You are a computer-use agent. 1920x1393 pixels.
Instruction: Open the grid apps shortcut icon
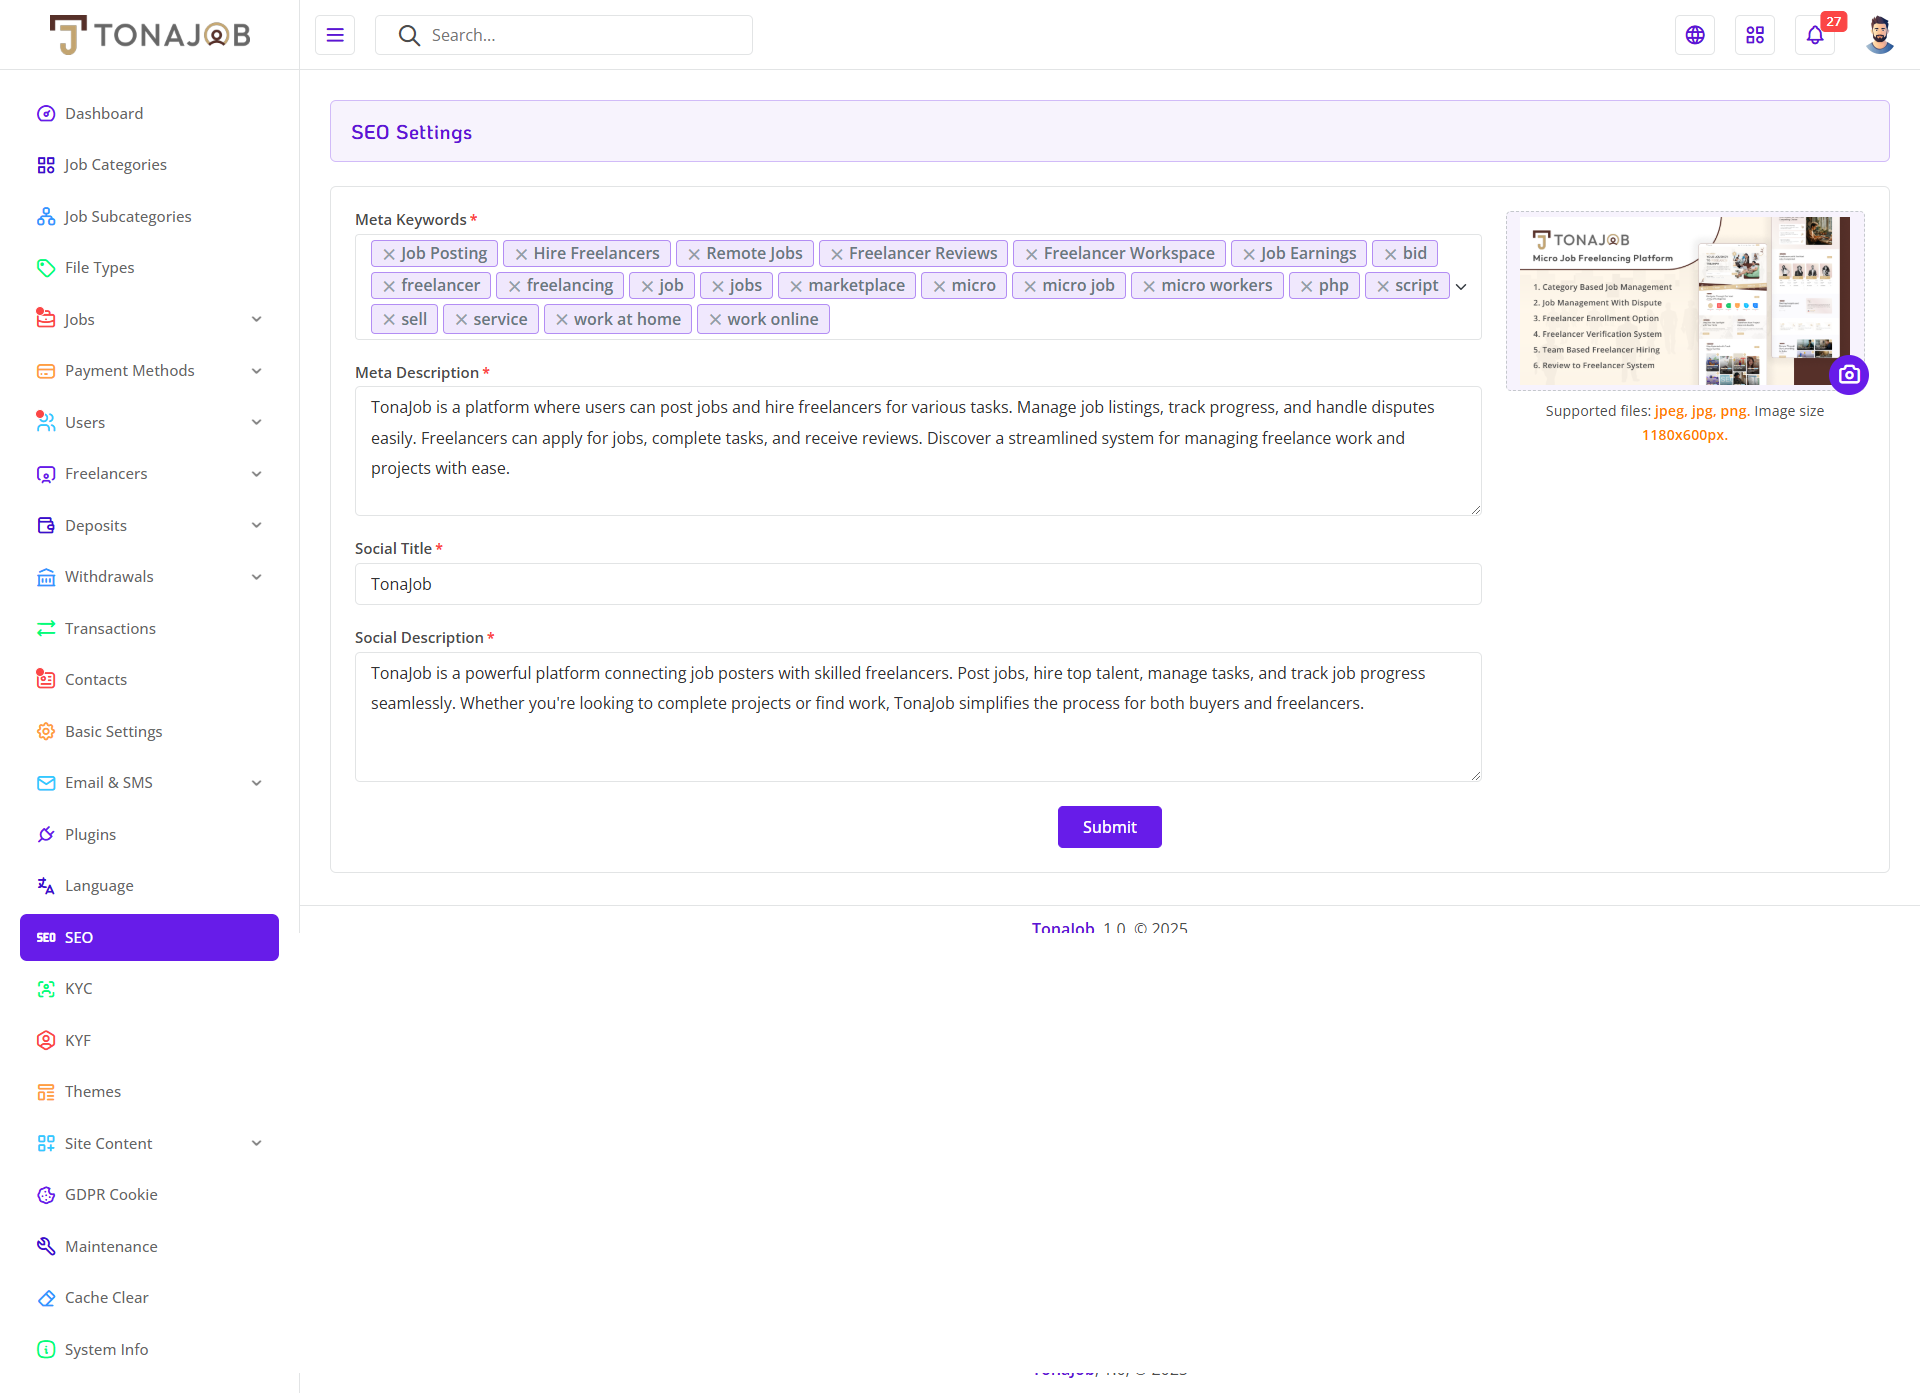[1755, 35]
